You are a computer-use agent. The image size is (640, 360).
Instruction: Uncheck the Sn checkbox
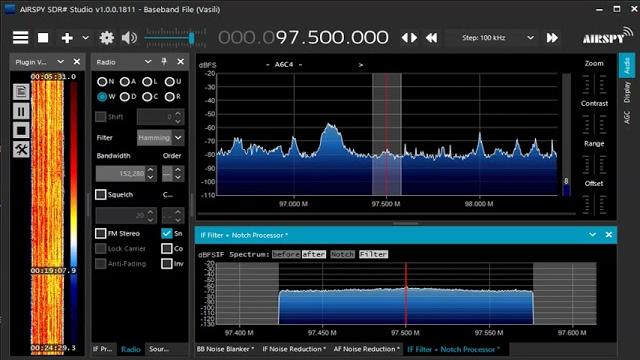pyautogui.click(x=167, y=233)
